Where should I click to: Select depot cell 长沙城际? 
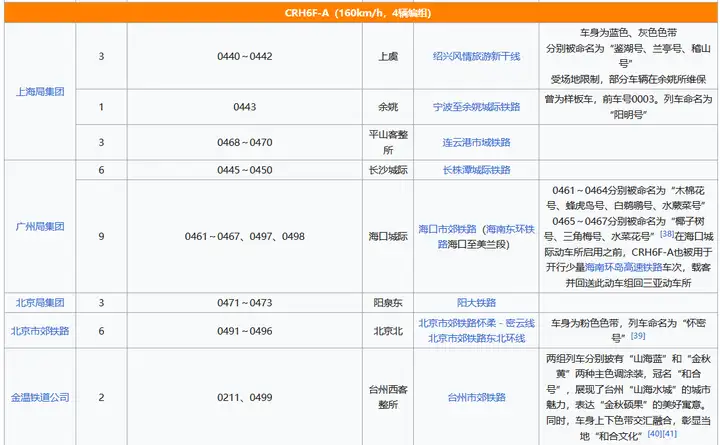[x=388, y=170]
